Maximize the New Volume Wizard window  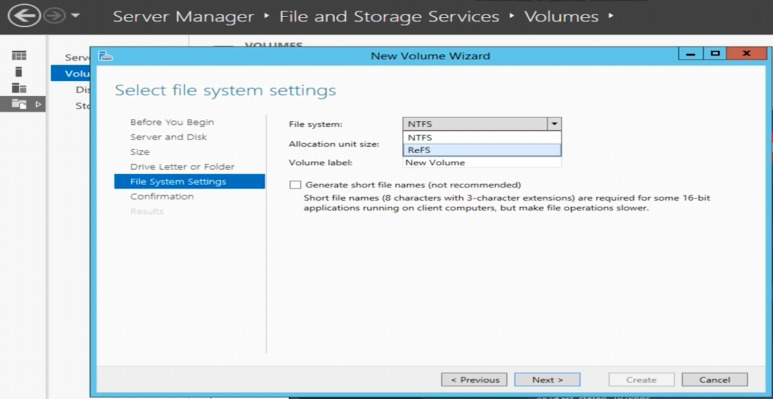[x=714, y=54]
